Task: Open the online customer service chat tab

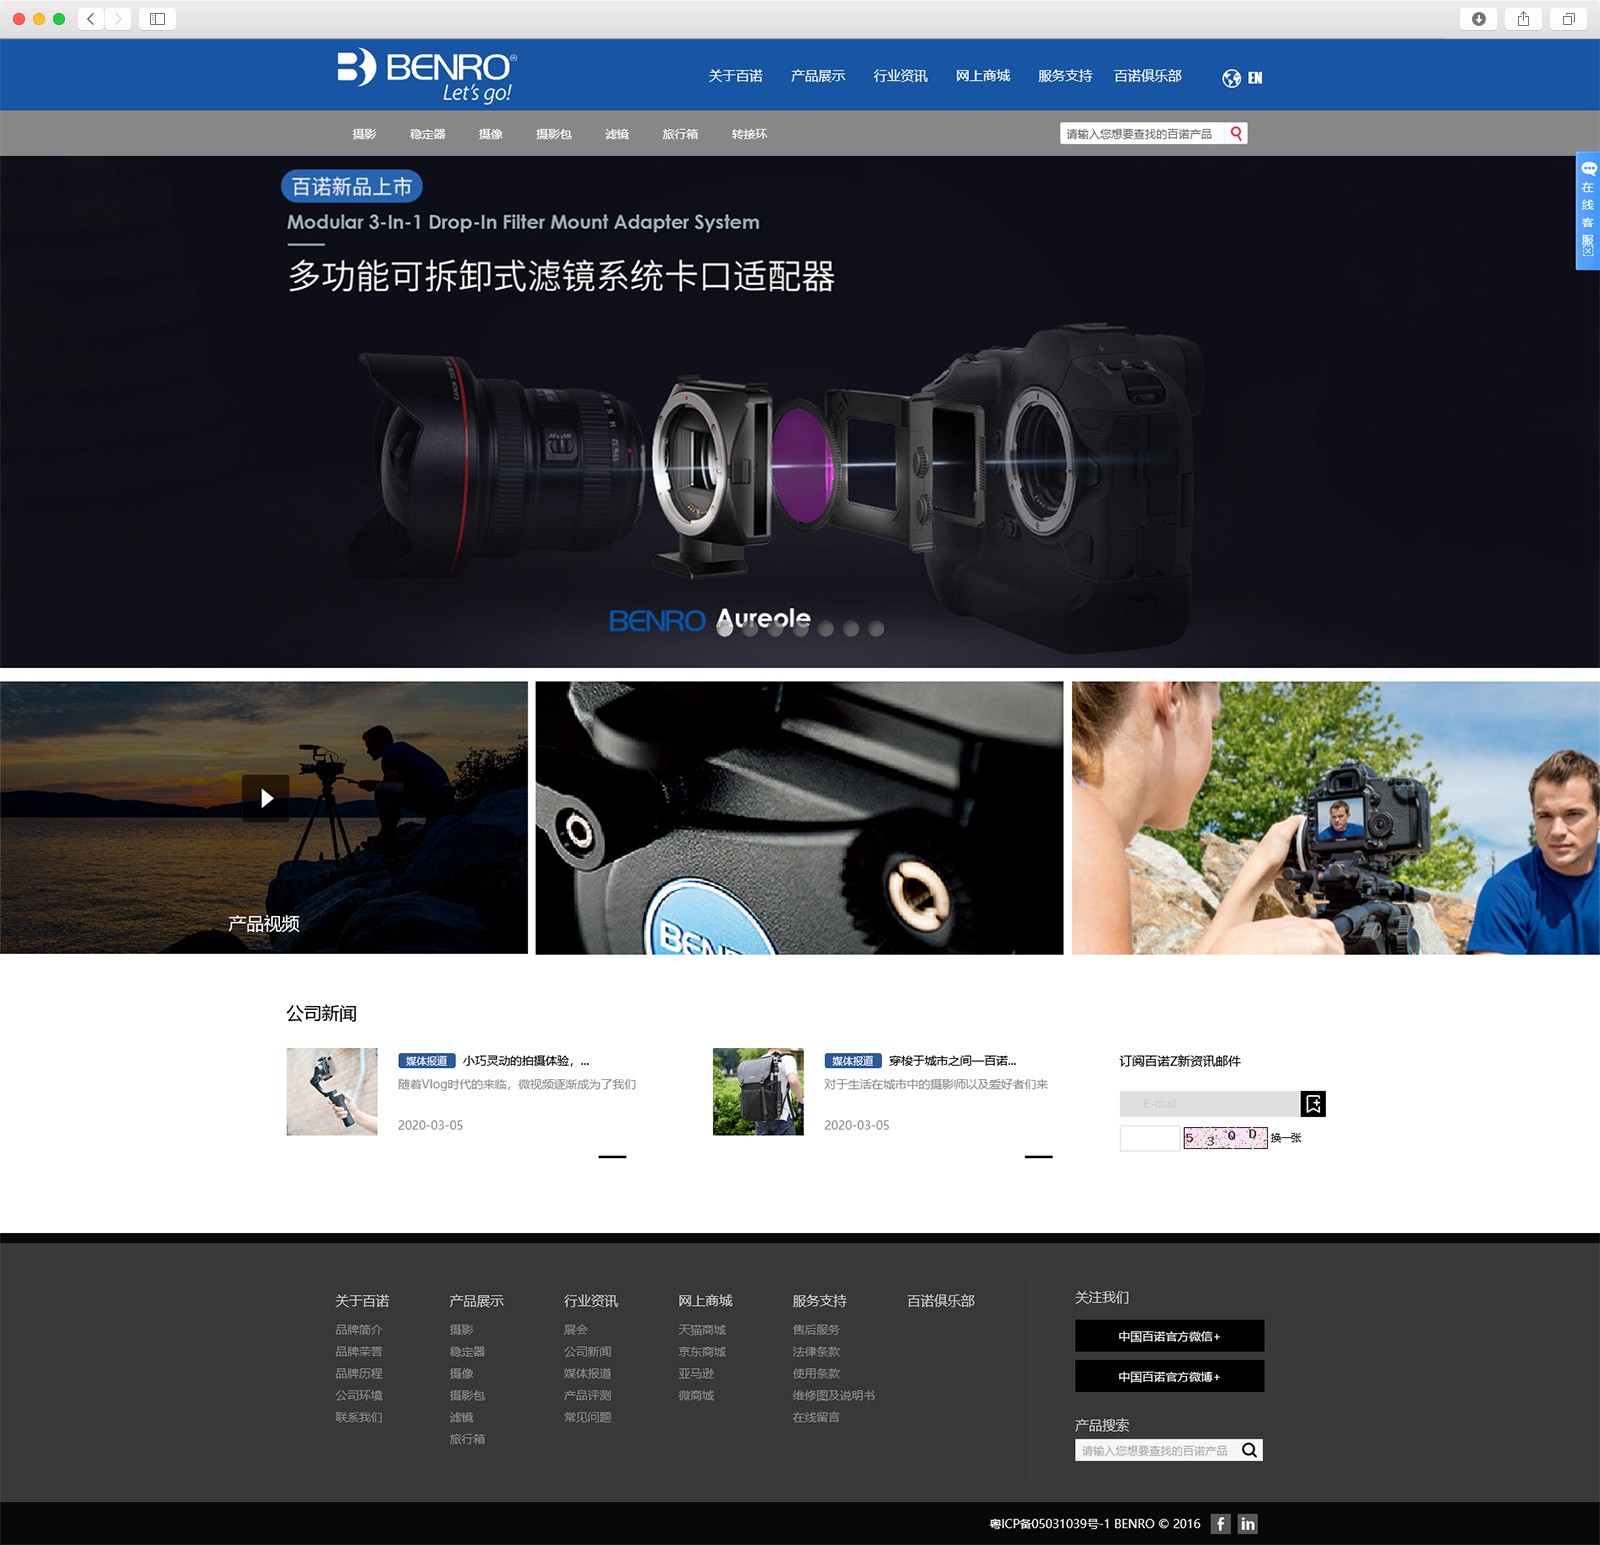Action: tap(1588, 210)
